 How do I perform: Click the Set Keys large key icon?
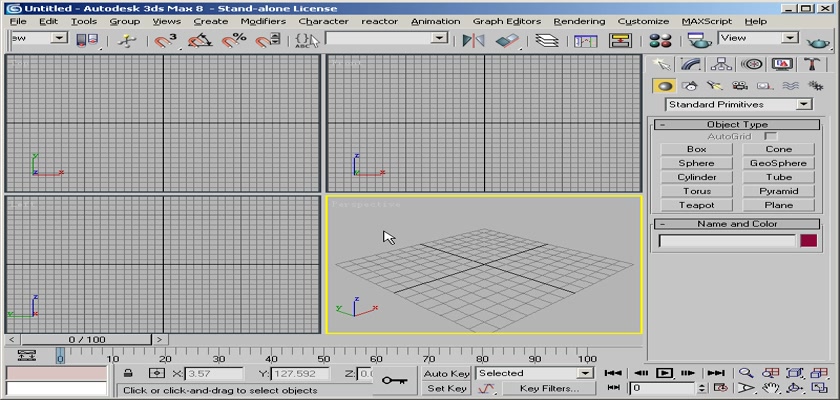coord(394,381)
